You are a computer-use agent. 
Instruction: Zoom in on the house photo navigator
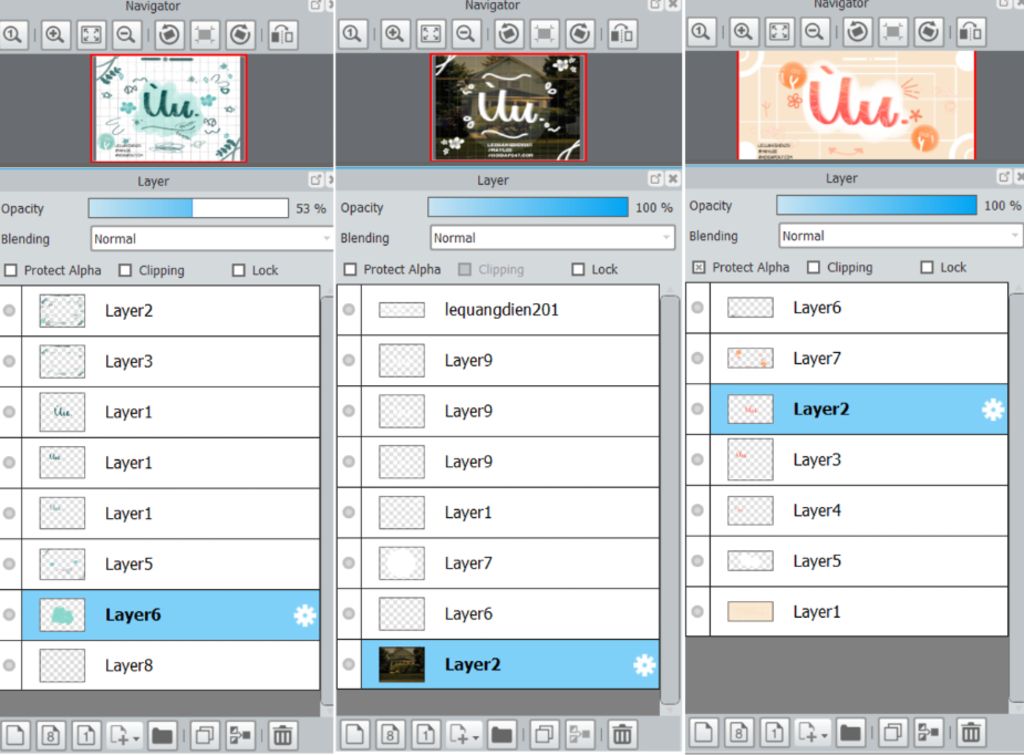tap(394, 33)
